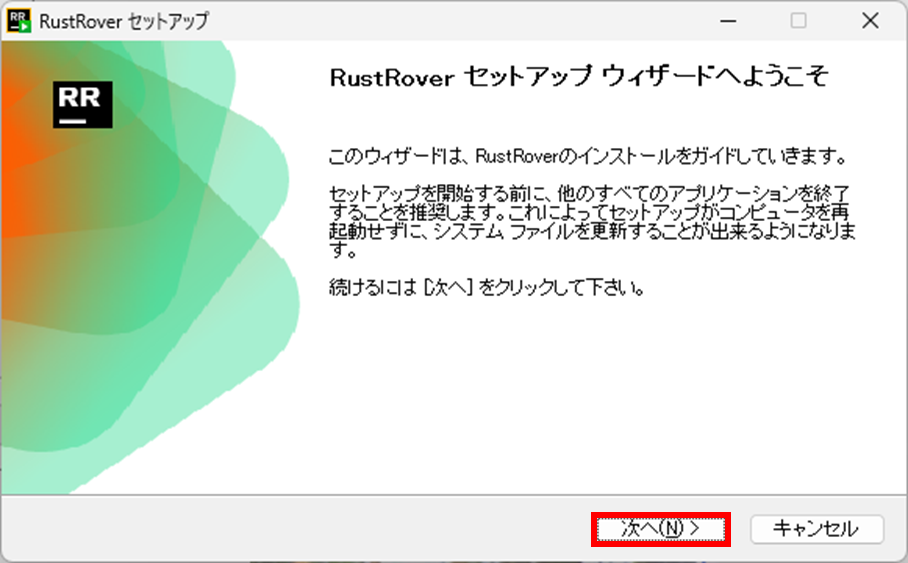908x563 pixels.
Task: Close the RustRover setup window
Action: [x=870, y=21]
